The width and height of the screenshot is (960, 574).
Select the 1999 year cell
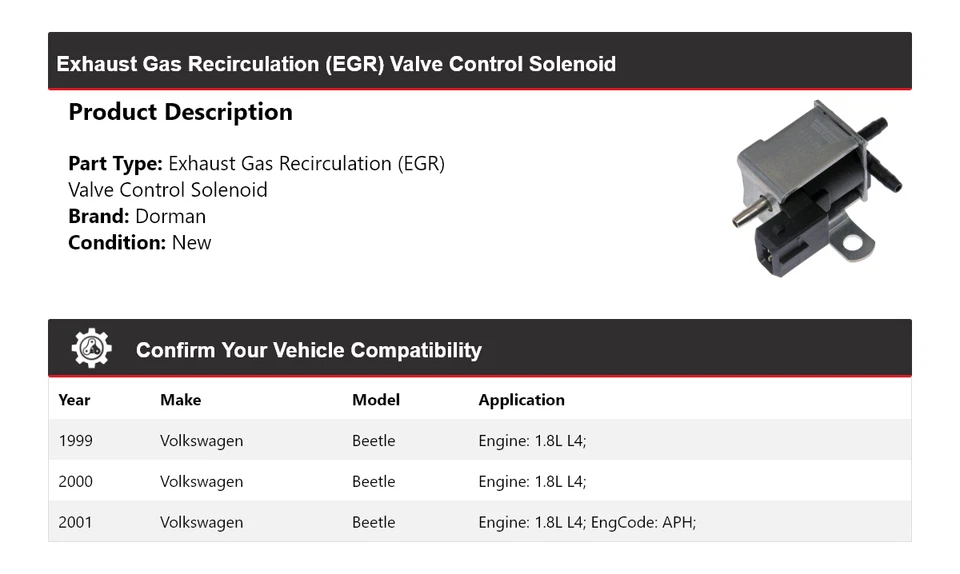pyautogui.click(x=75, y=441)
